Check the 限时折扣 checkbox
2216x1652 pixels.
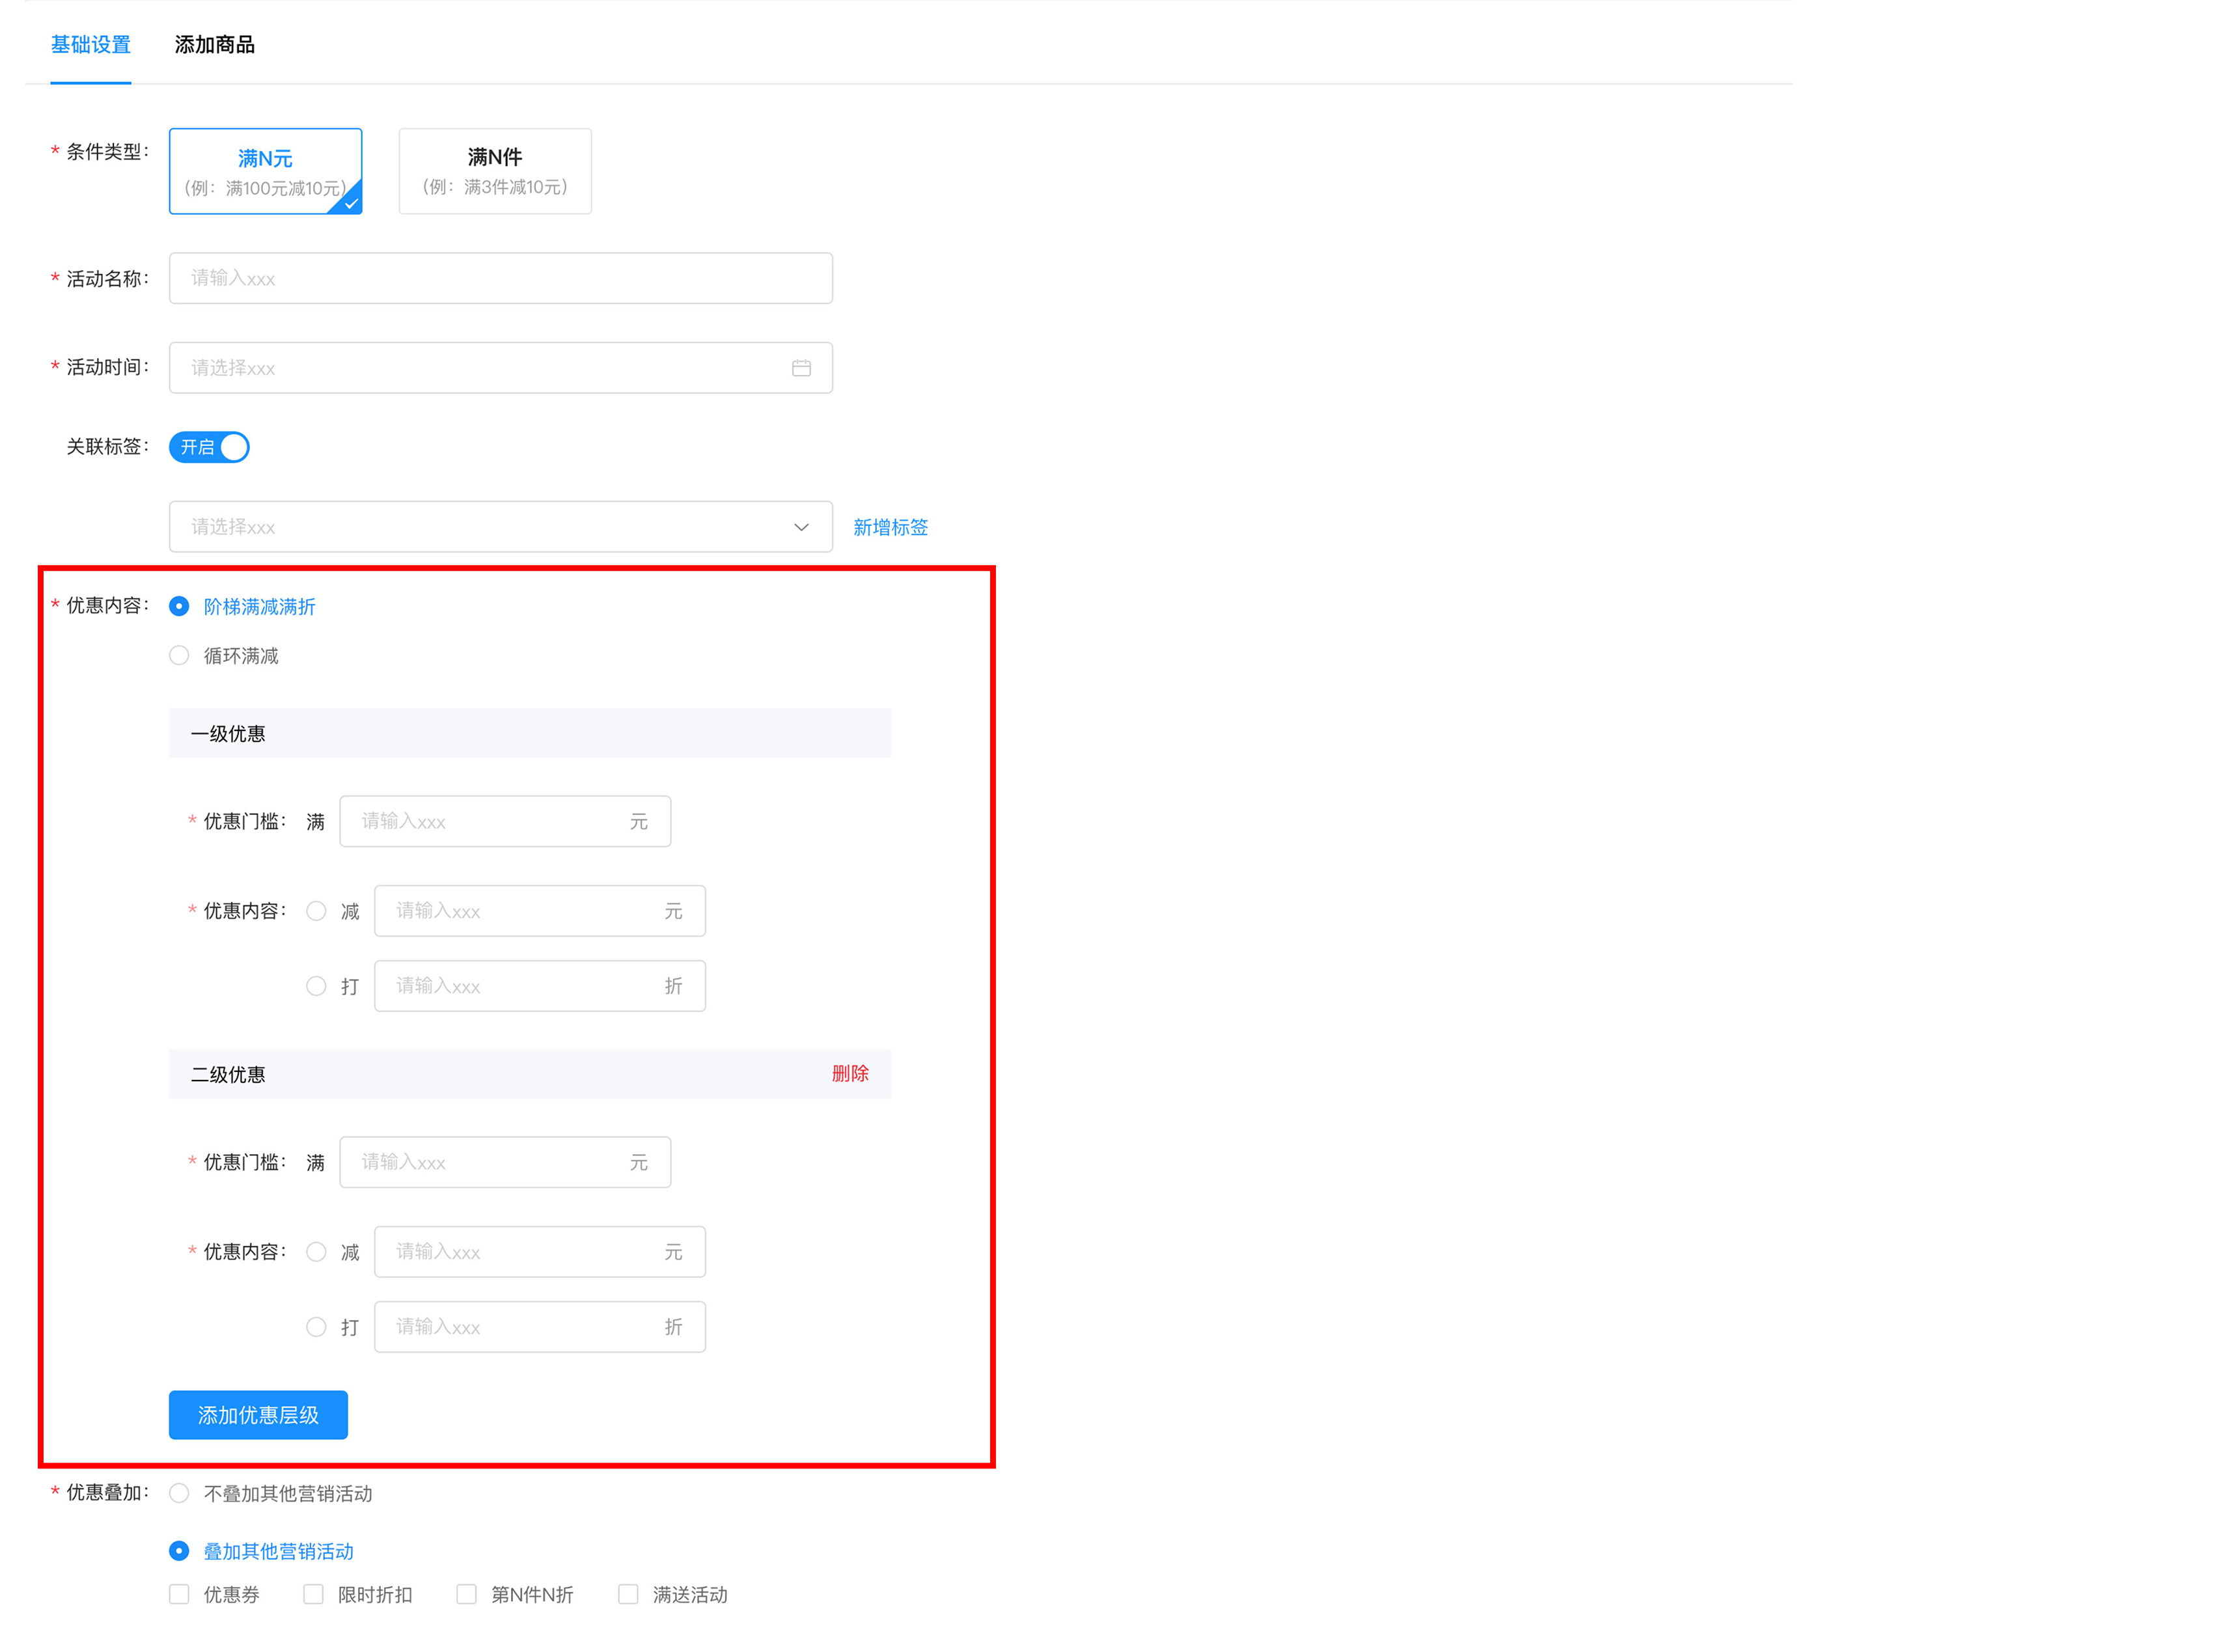click(x=313, y=1594)
